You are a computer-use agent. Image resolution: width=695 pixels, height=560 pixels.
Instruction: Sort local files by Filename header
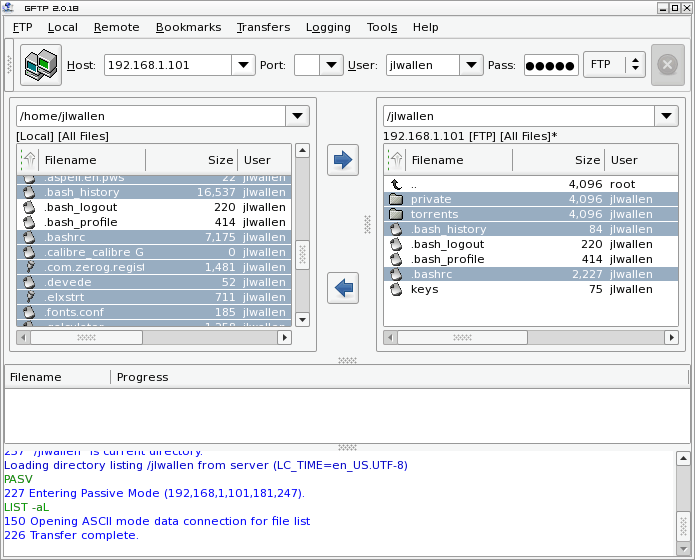pyautogui.click(x=92, y=160)
